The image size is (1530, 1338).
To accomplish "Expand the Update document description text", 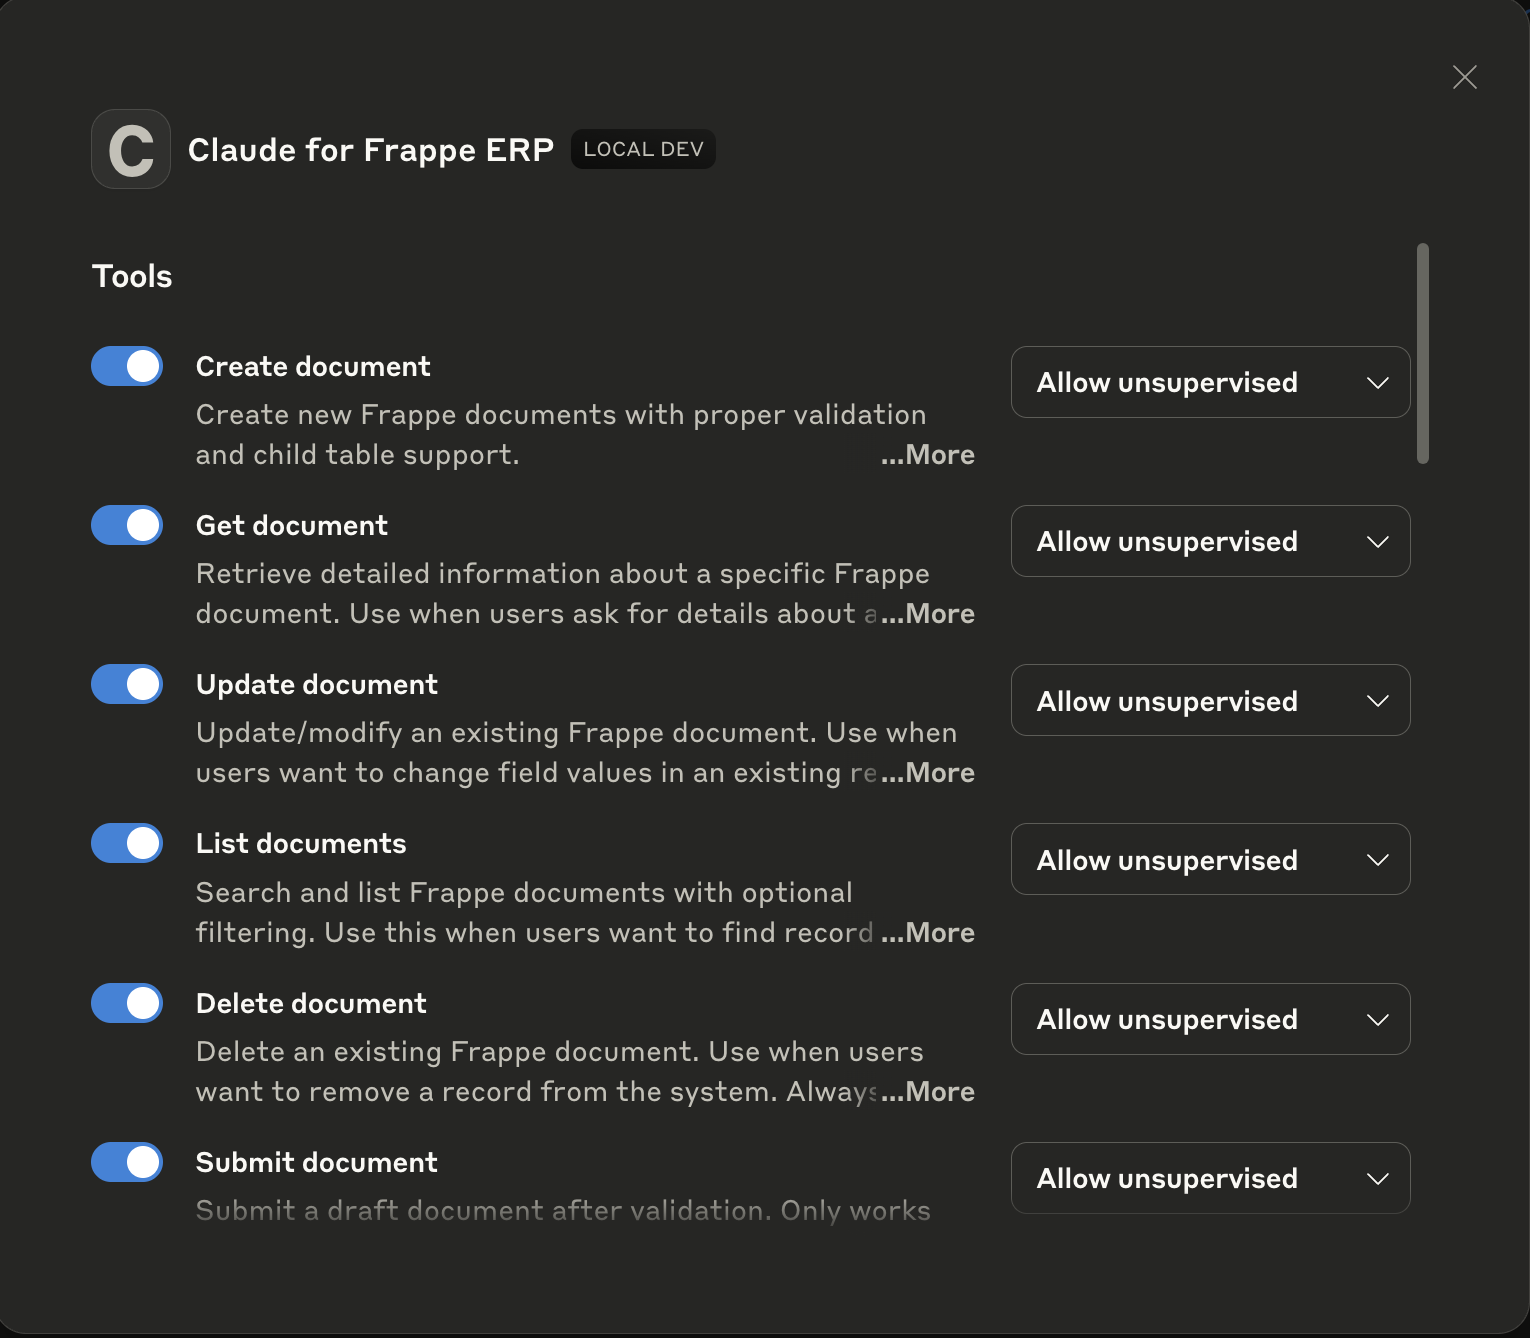I will point(928,772).
